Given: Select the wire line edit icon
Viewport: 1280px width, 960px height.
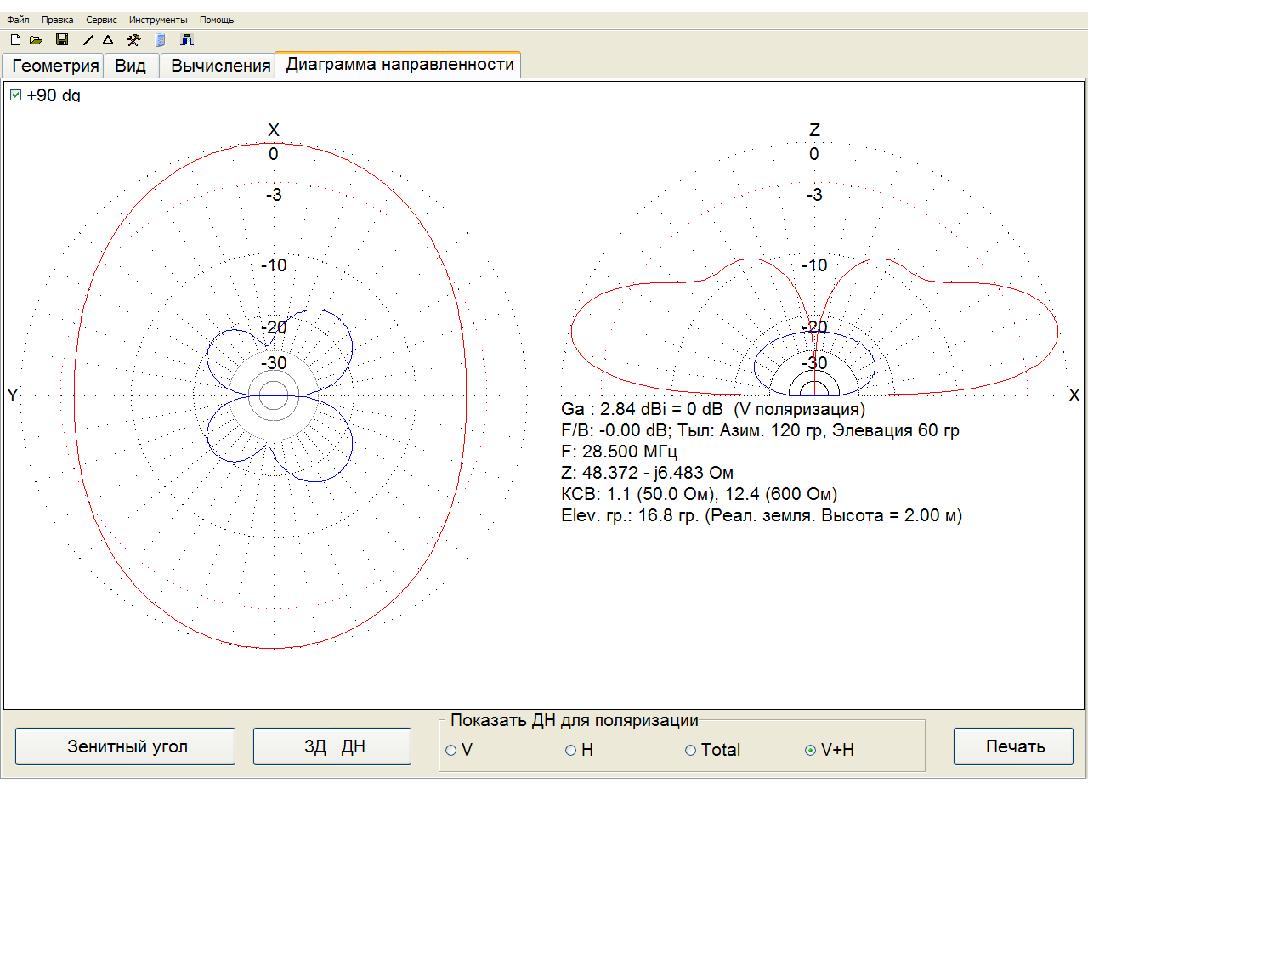Looking at the screenshot, I should click(88, 40).
